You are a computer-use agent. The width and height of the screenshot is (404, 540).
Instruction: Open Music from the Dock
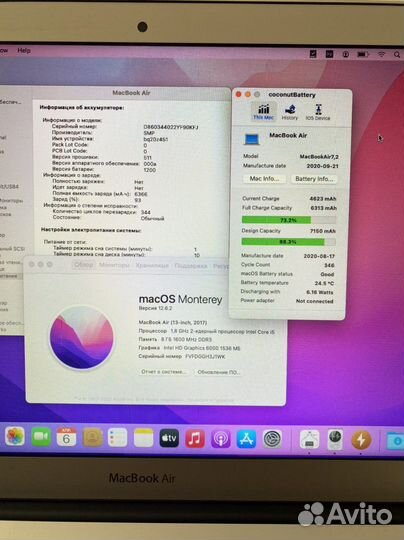click(195, 439)
